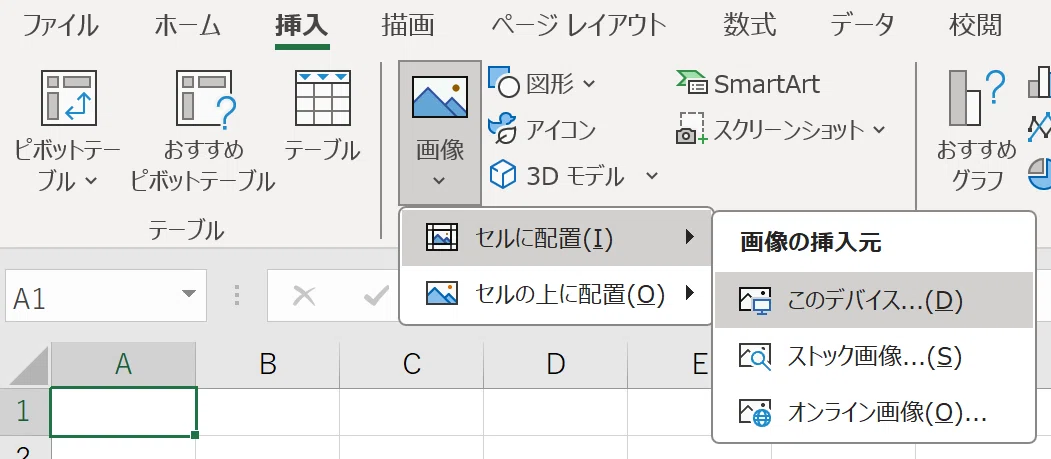Image resolution: width=1051 pixels, height=459 pixels.
Task: Insert a table with テーブル icon
Action: [x=323, y=98]
